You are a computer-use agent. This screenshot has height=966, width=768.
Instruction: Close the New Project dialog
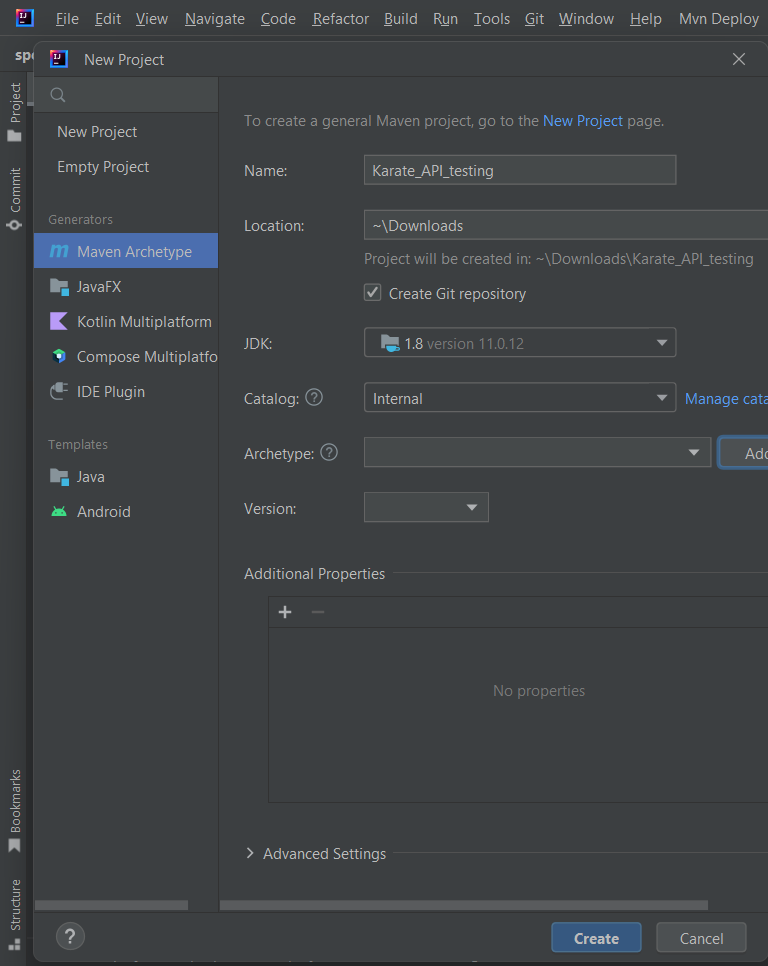(x=739, y=59)
